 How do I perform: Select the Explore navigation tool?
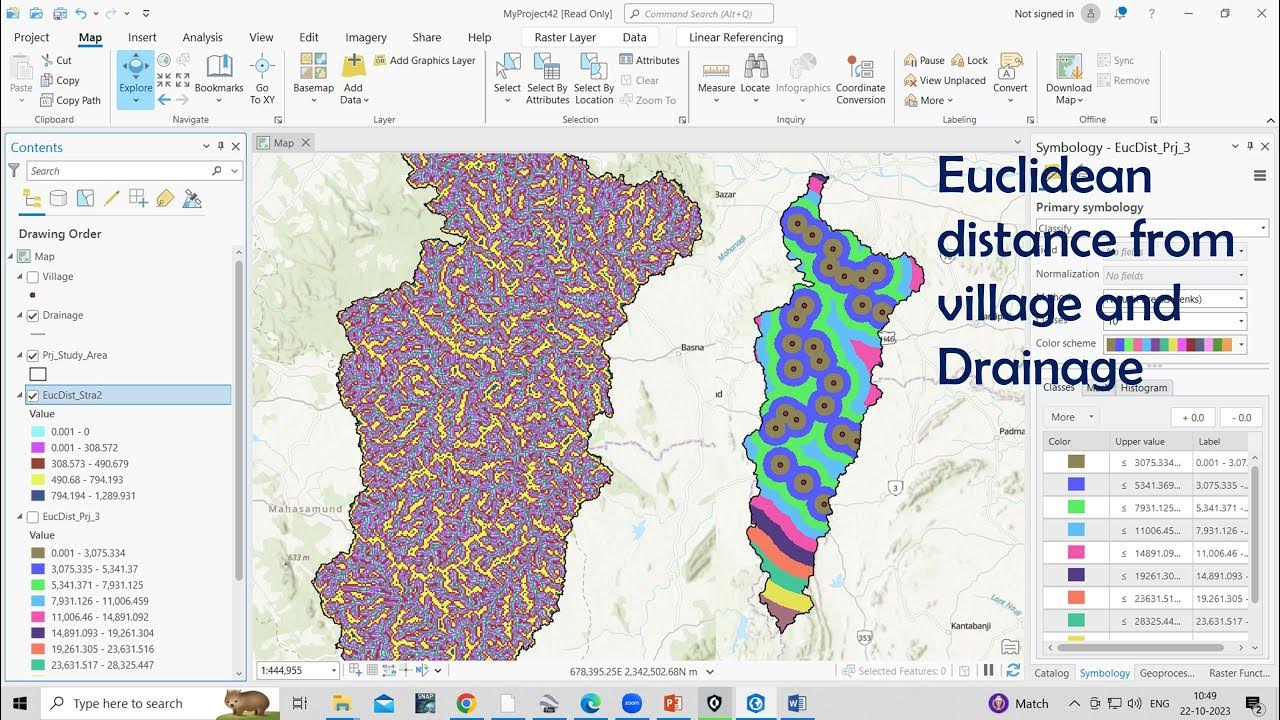pos(135,79)
